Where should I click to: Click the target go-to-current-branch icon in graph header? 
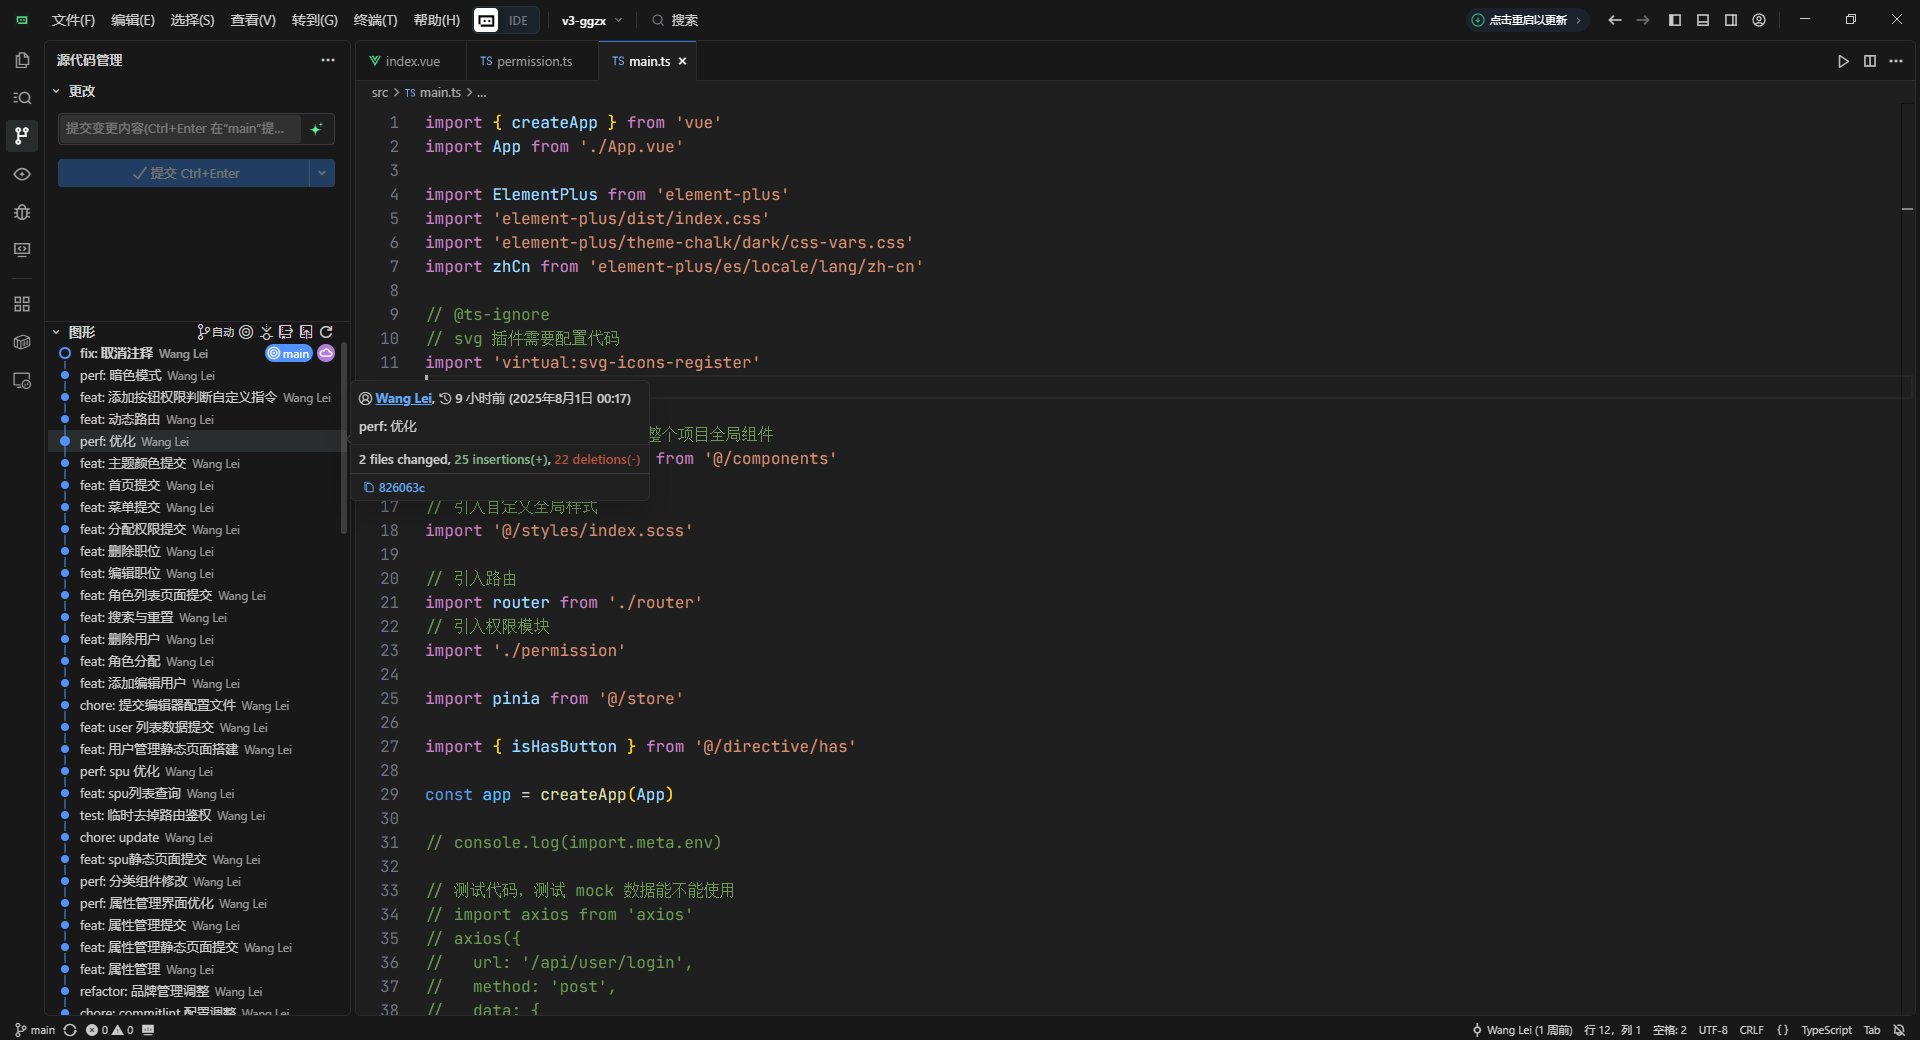[x=246, y=332]
